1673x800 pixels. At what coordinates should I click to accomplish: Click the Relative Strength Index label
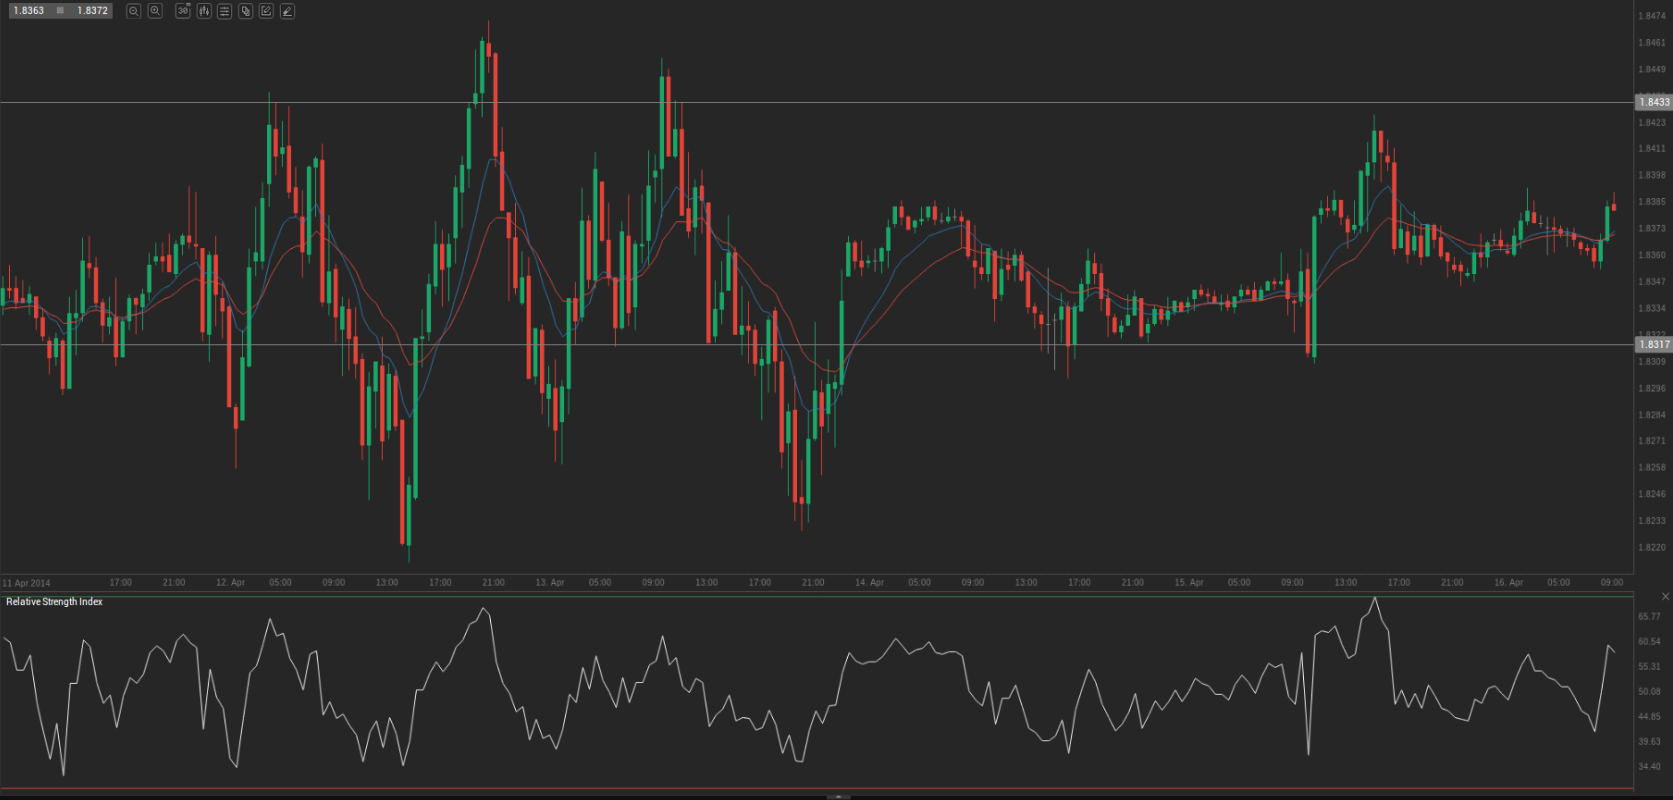[x=54, y=602]
